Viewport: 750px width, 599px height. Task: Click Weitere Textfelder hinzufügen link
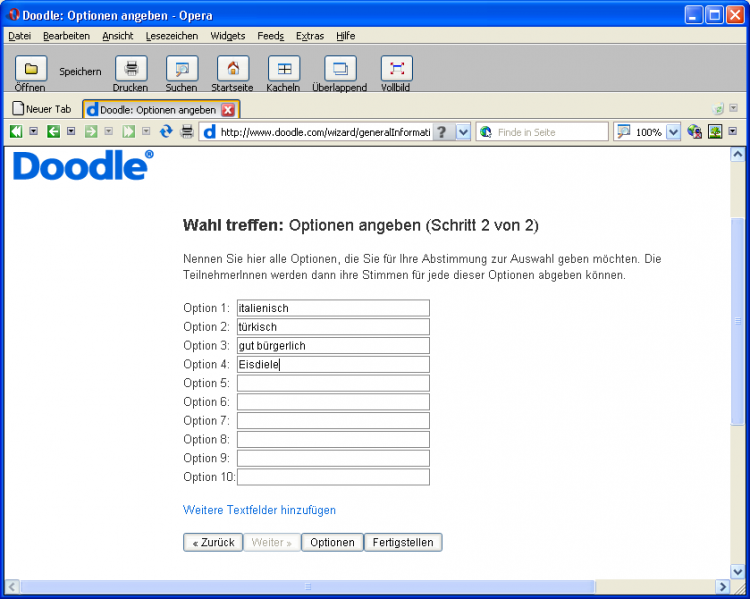click(259, 510)
